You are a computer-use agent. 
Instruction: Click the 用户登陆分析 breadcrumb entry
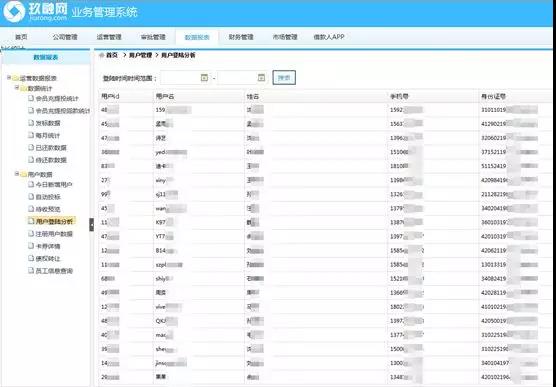pyautogui.click(x=178, y=55)
